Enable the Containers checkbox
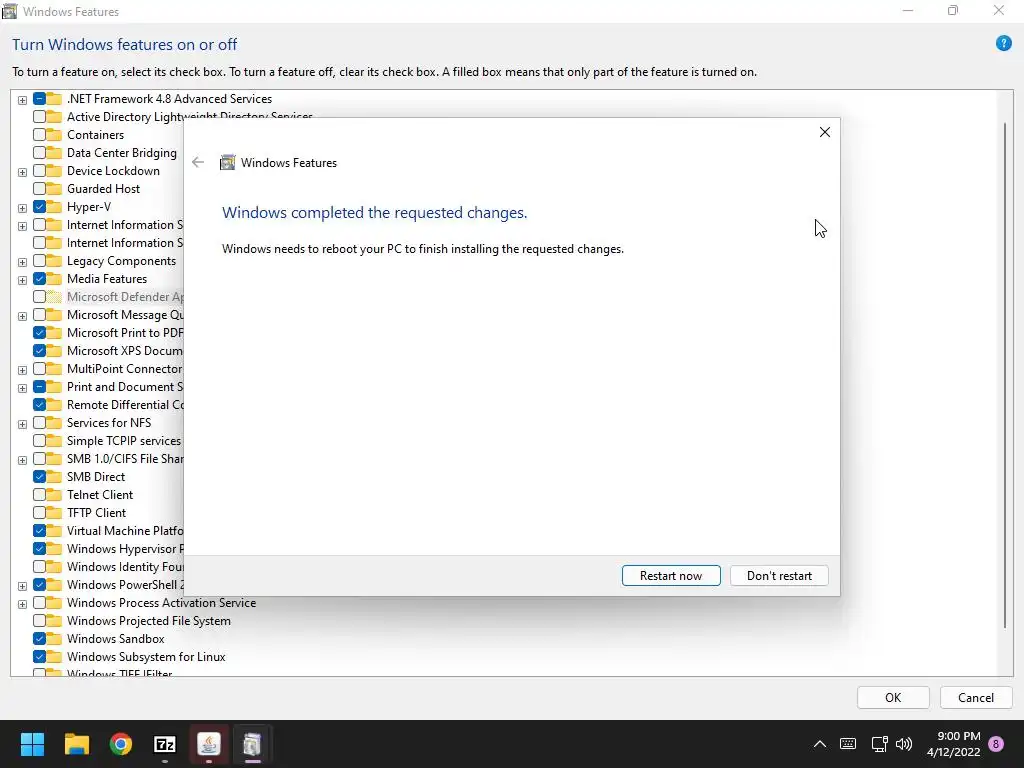 pyautogui.click(x=39, y=135)
